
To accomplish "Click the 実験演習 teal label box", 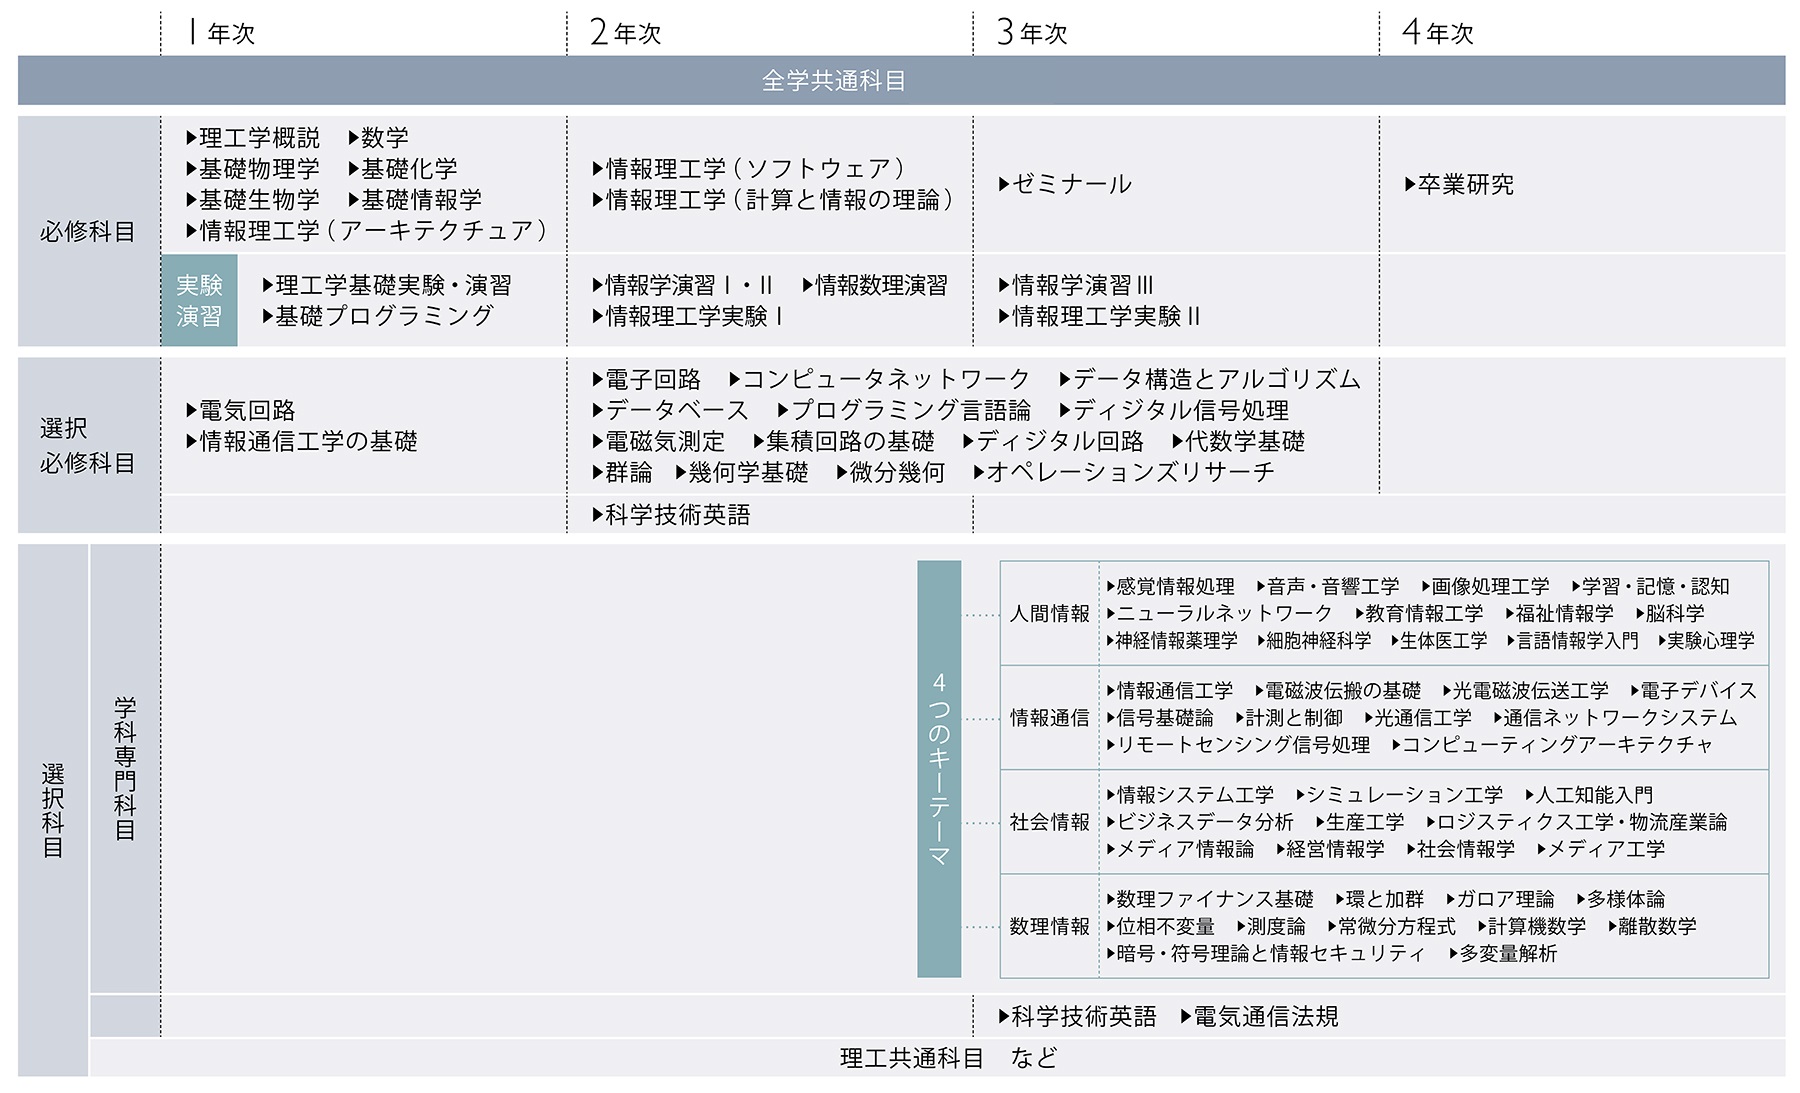I will pyautogui.click(x=199, y=300).
